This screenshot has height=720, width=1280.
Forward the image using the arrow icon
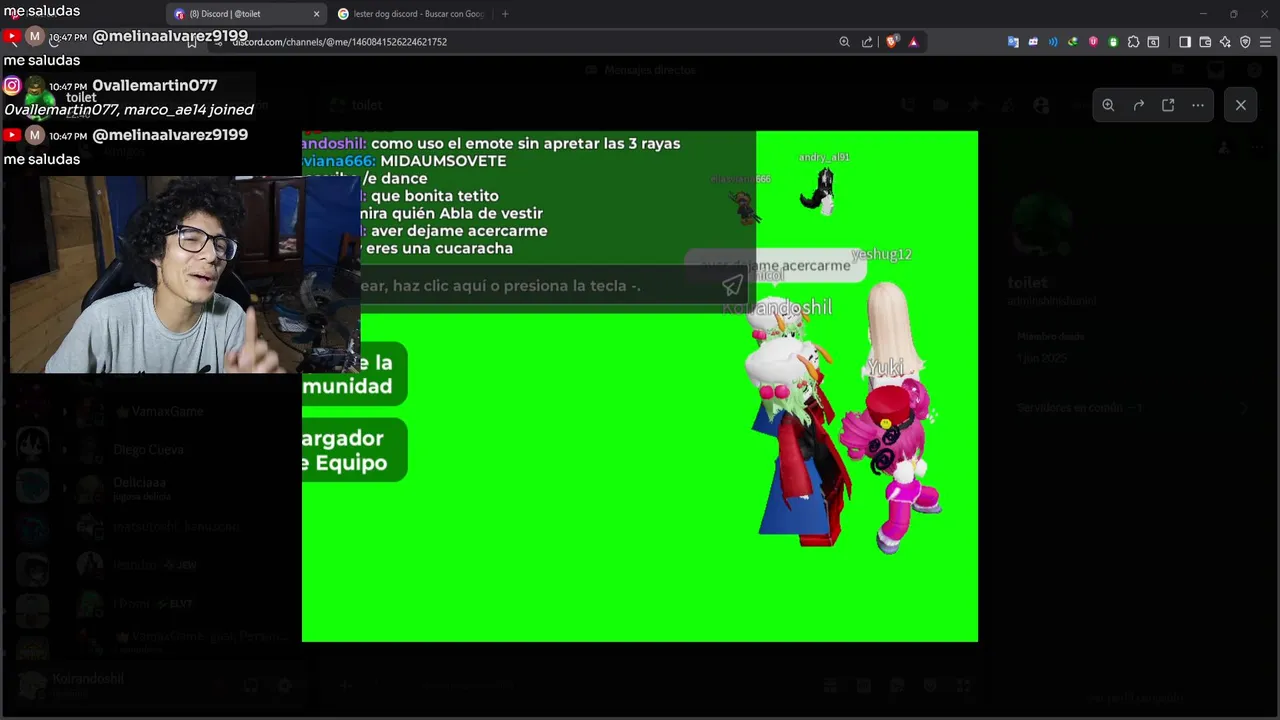point(1138,105)
